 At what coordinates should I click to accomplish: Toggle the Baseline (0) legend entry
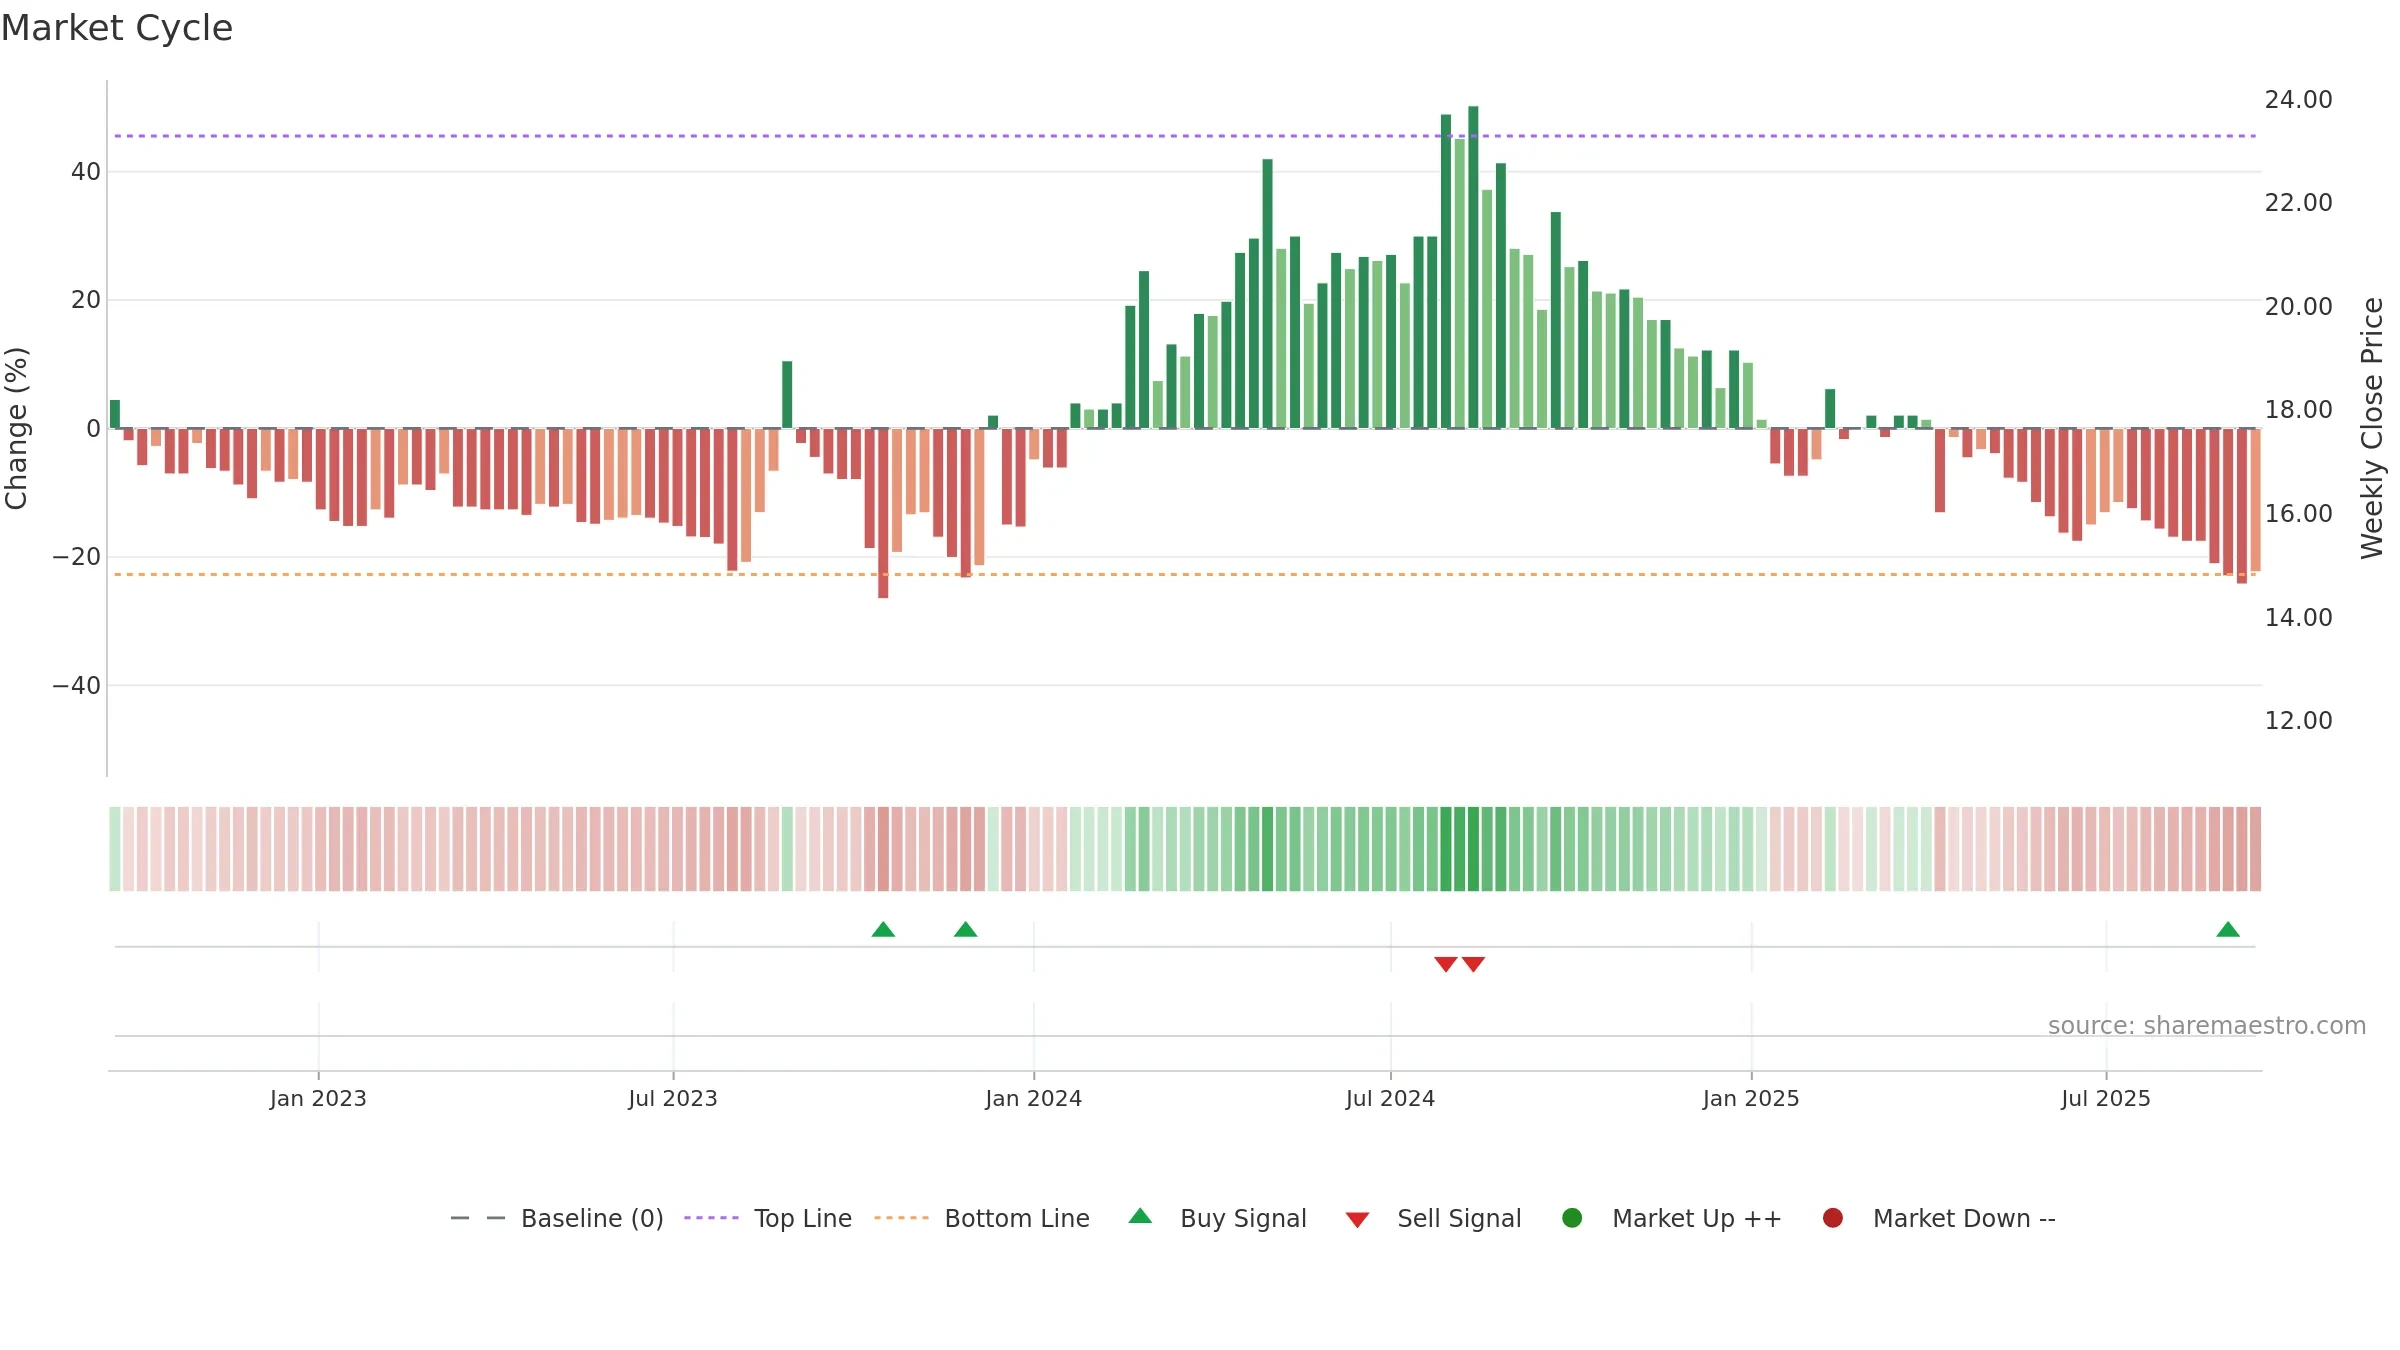pyautogui.click(x=556, y=1218)
